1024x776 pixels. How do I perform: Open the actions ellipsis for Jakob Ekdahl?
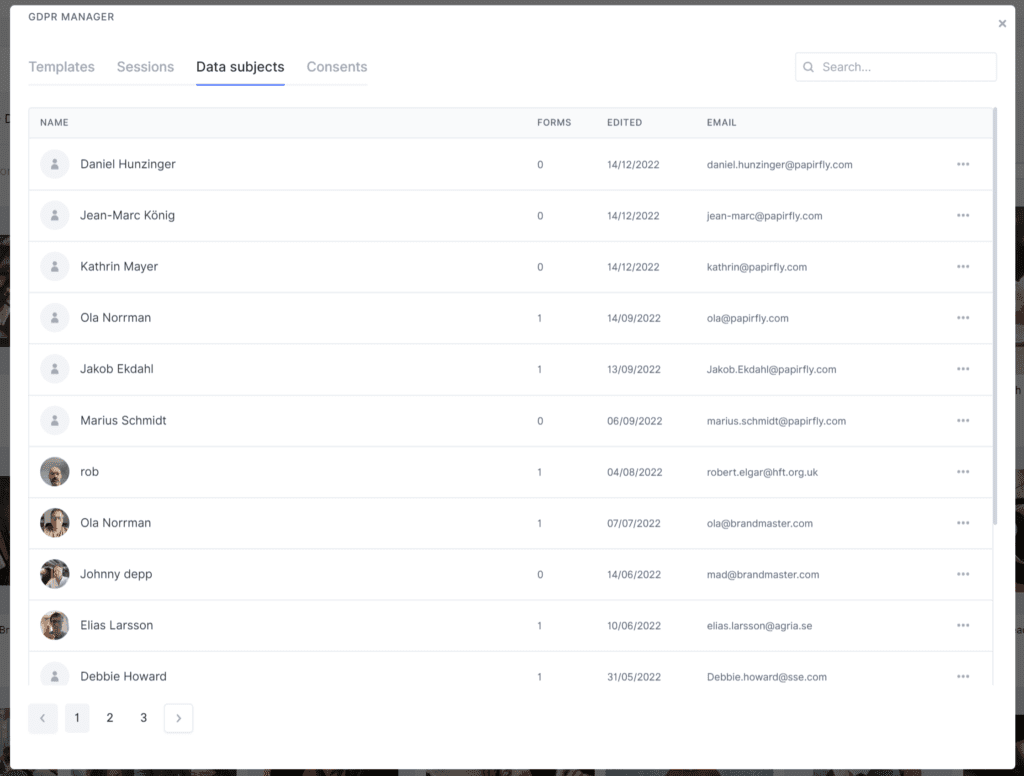pyautogui.click(x=963, y=369)
